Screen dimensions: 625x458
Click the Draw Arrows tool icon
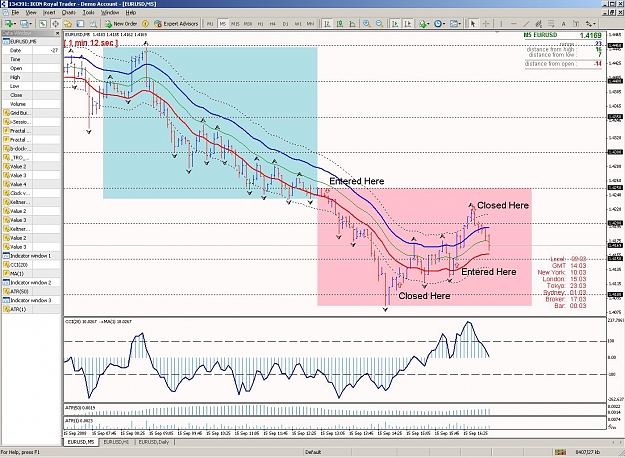(589, 24)
